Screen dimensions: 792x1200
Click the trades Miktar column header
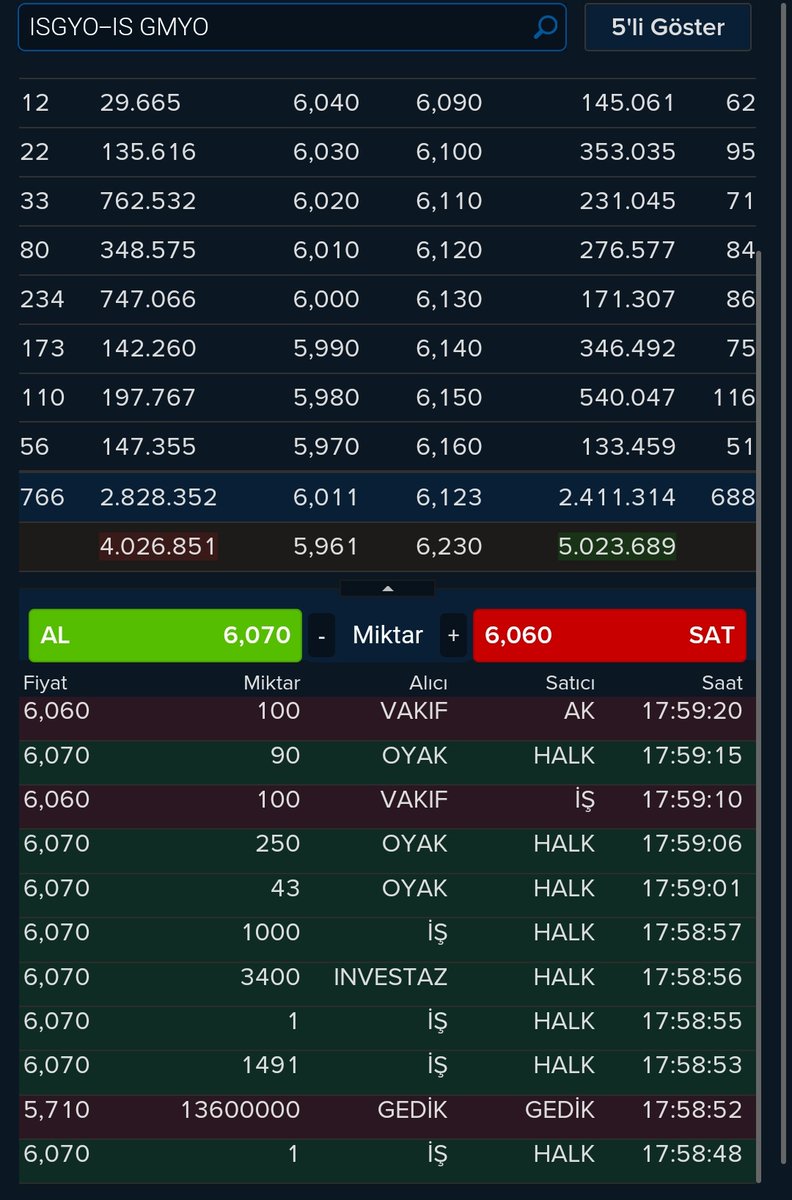point(272,684)
